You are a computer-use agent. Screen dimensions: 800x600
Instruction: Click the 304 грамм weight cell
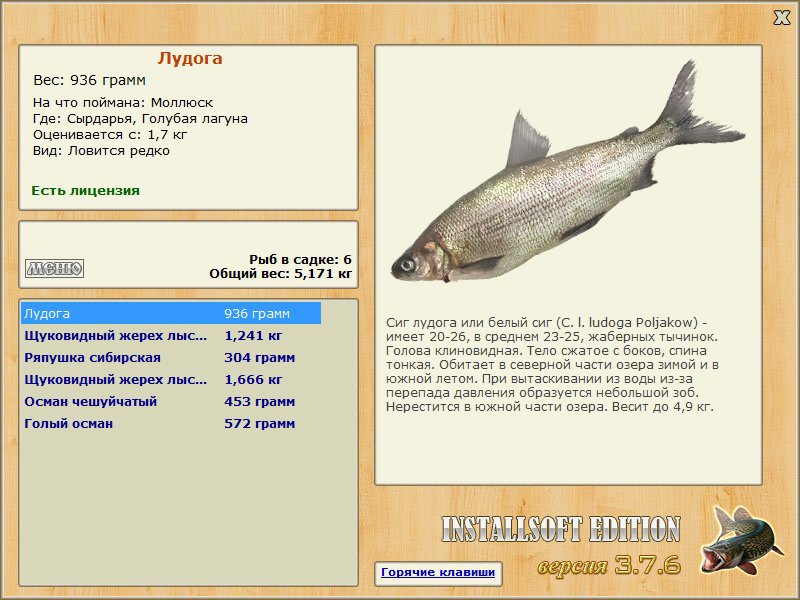259,358
